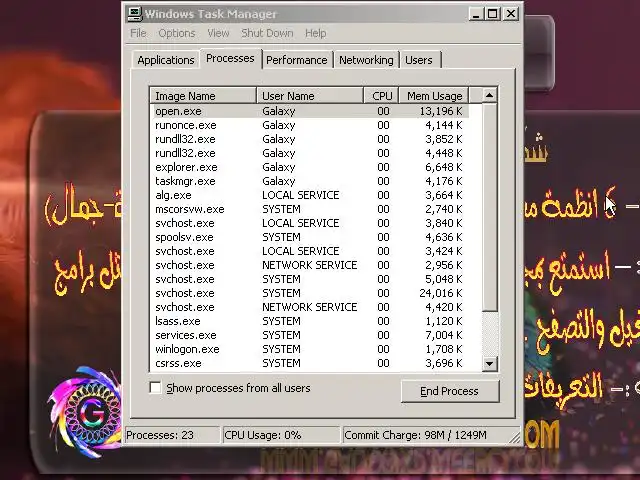Sort by Image Name column header
The image size is (640, 480).
pos(203,96)
